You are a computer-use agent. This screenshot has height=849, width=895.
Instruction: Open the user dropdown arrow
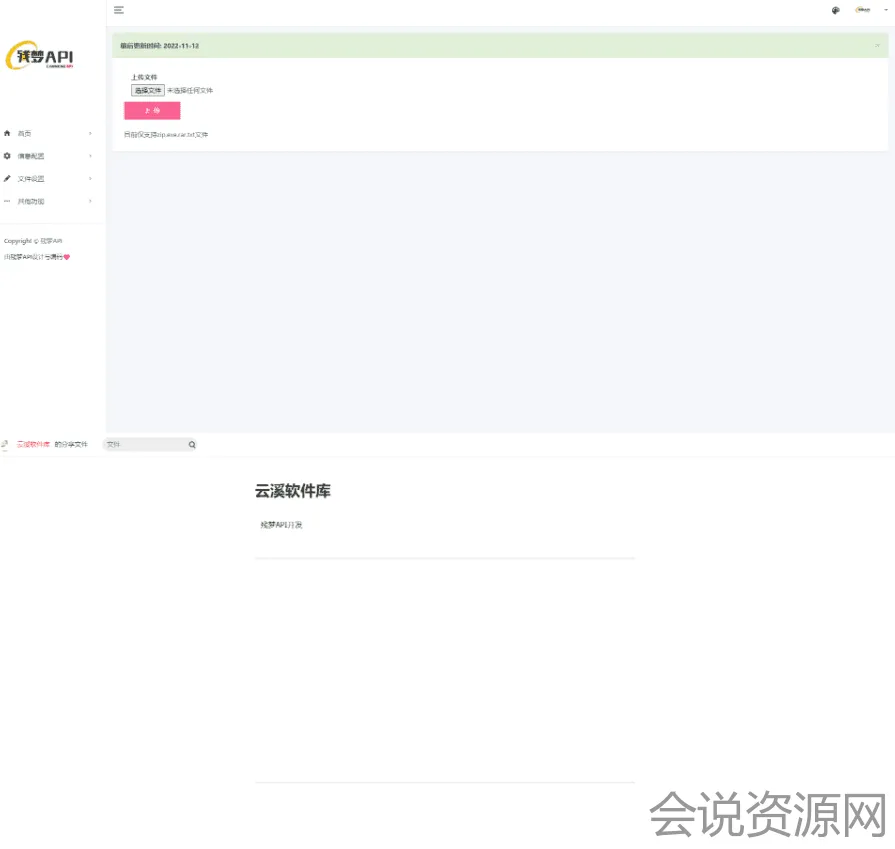pyautogui.click(x=885, y=10)
